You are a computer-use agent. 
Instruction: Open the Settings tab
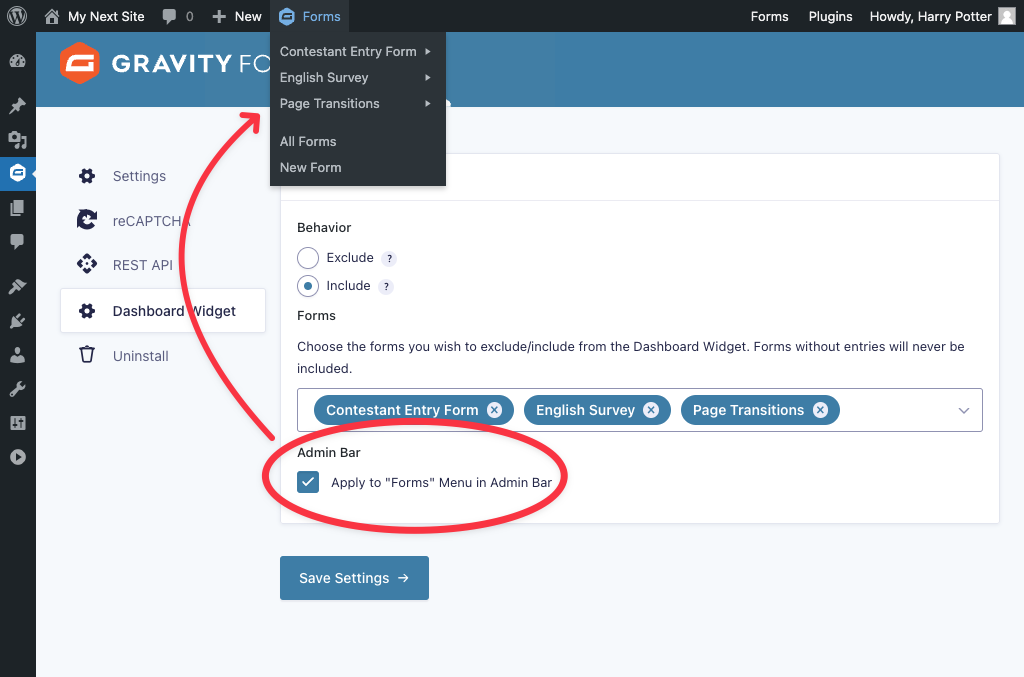[x=139, y=176]
